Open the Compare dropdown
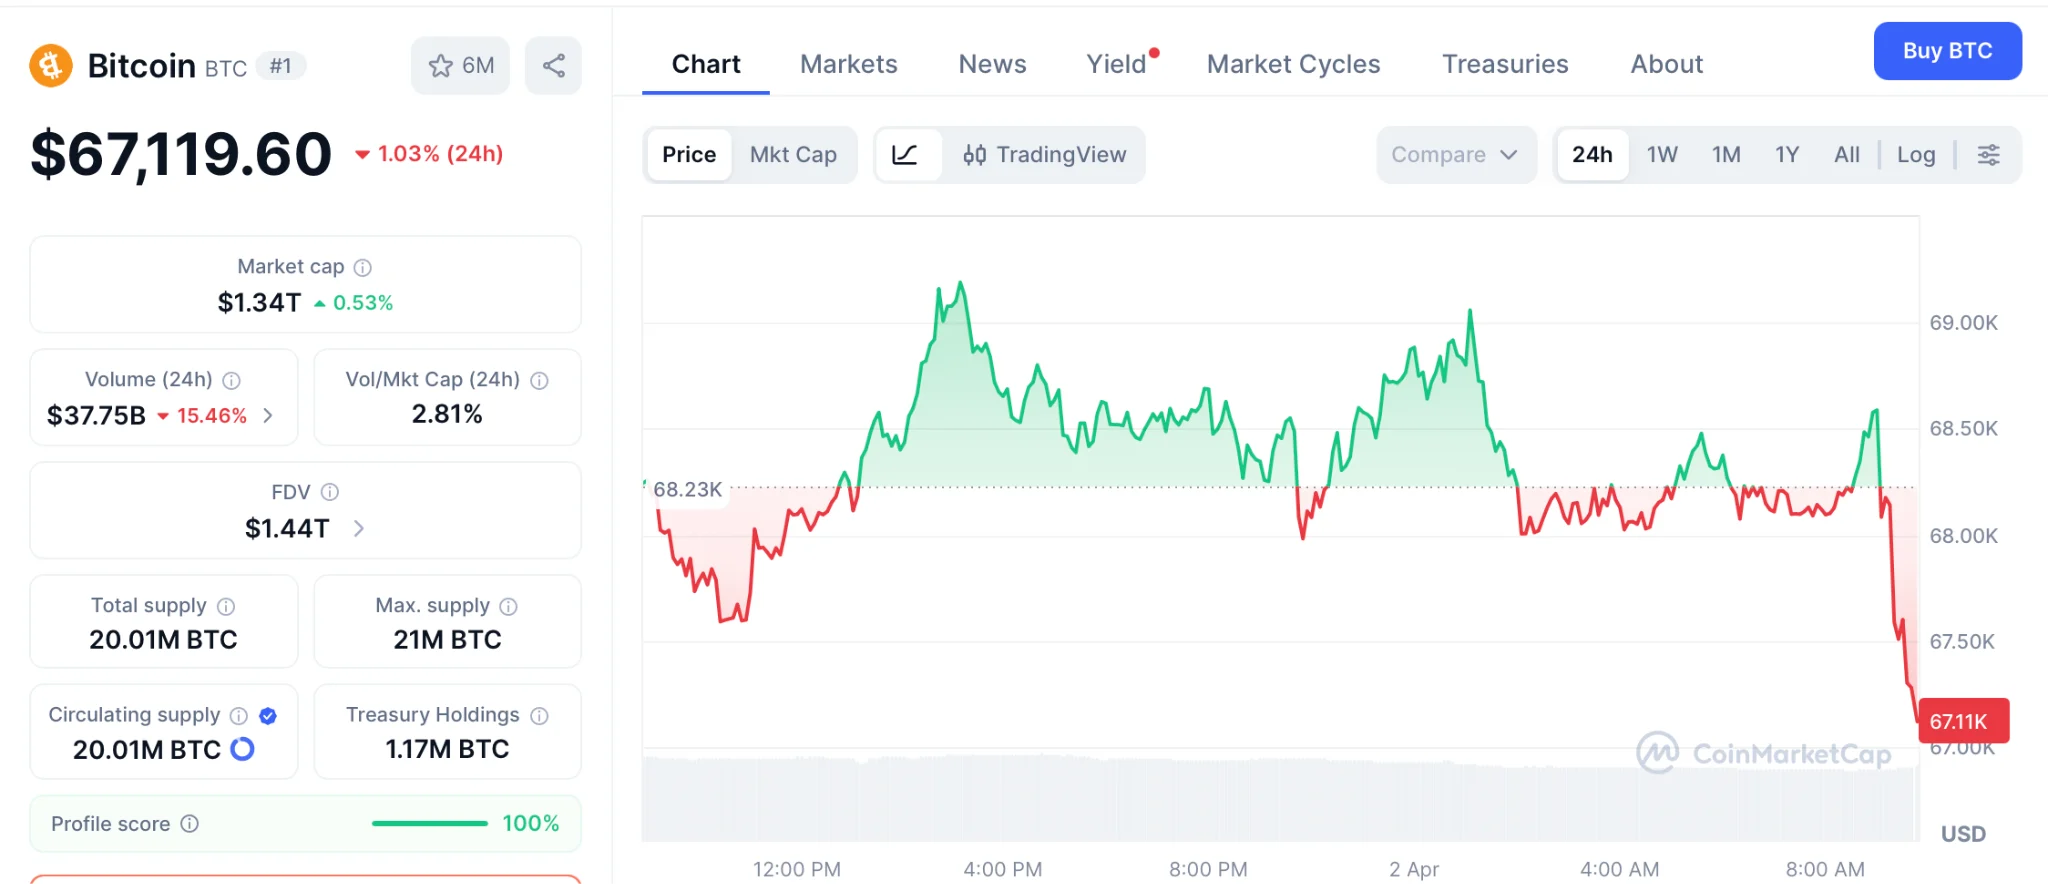This screenshot has width=2048, height=884. [1456, 155]
